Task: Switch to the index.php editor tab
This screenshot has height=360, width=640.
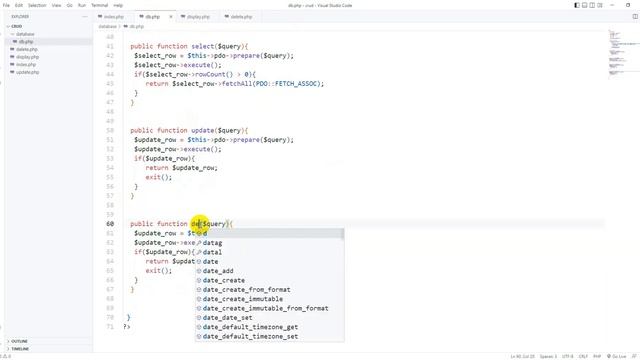Action: pyautogui.click(x=114, y=17)
